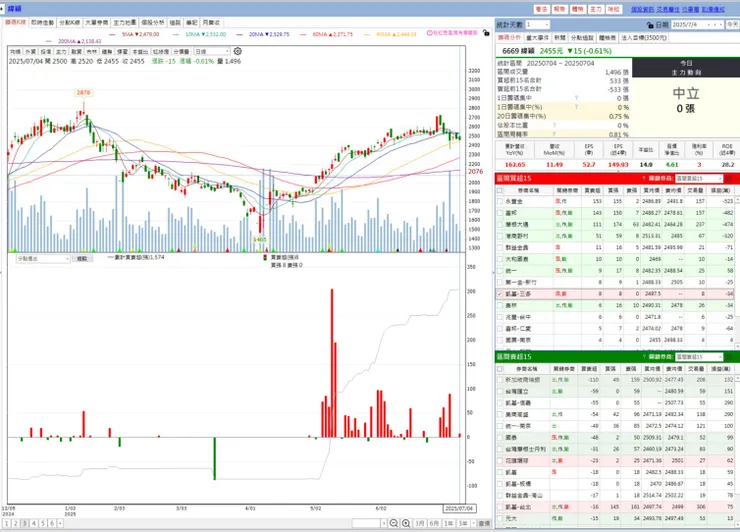
Task: Zoom in the chart with plus magnifier
Action: point(406,523)
